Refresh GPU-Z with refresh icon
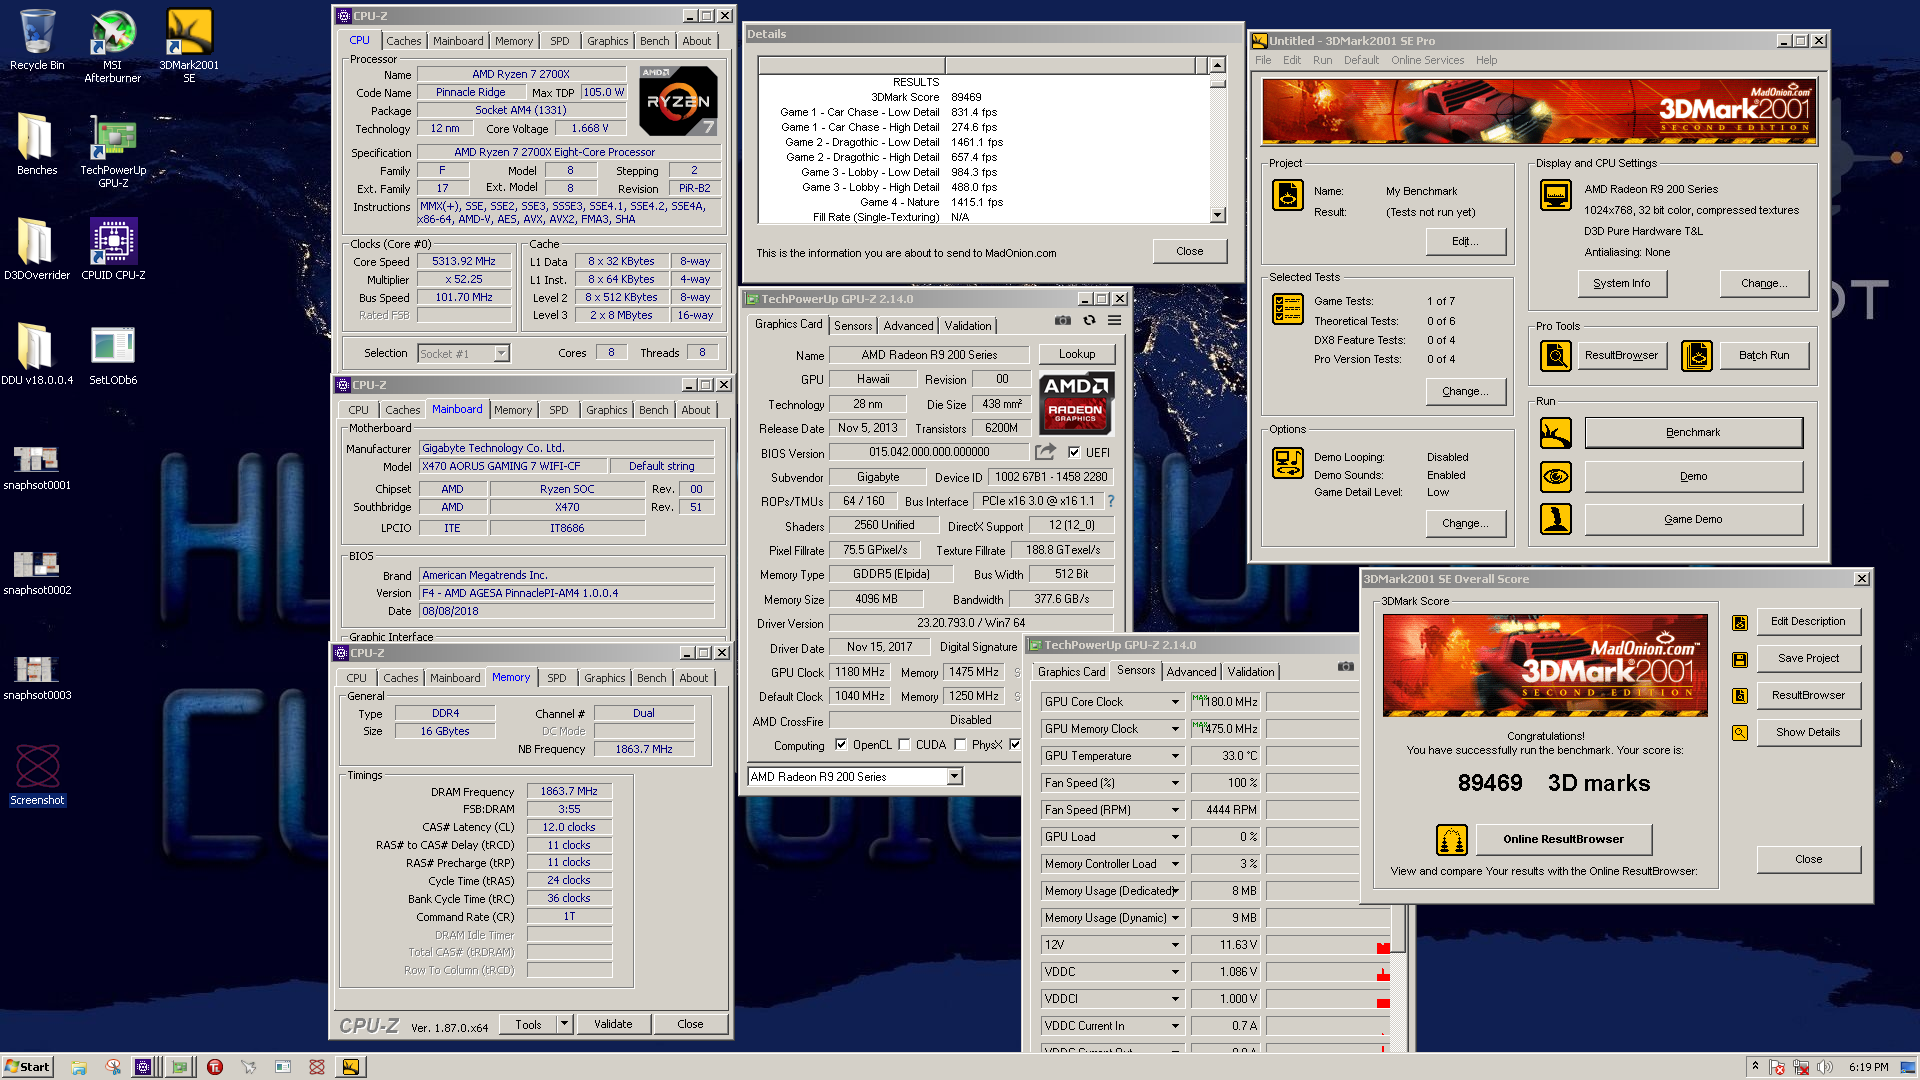 point(1089,321)
